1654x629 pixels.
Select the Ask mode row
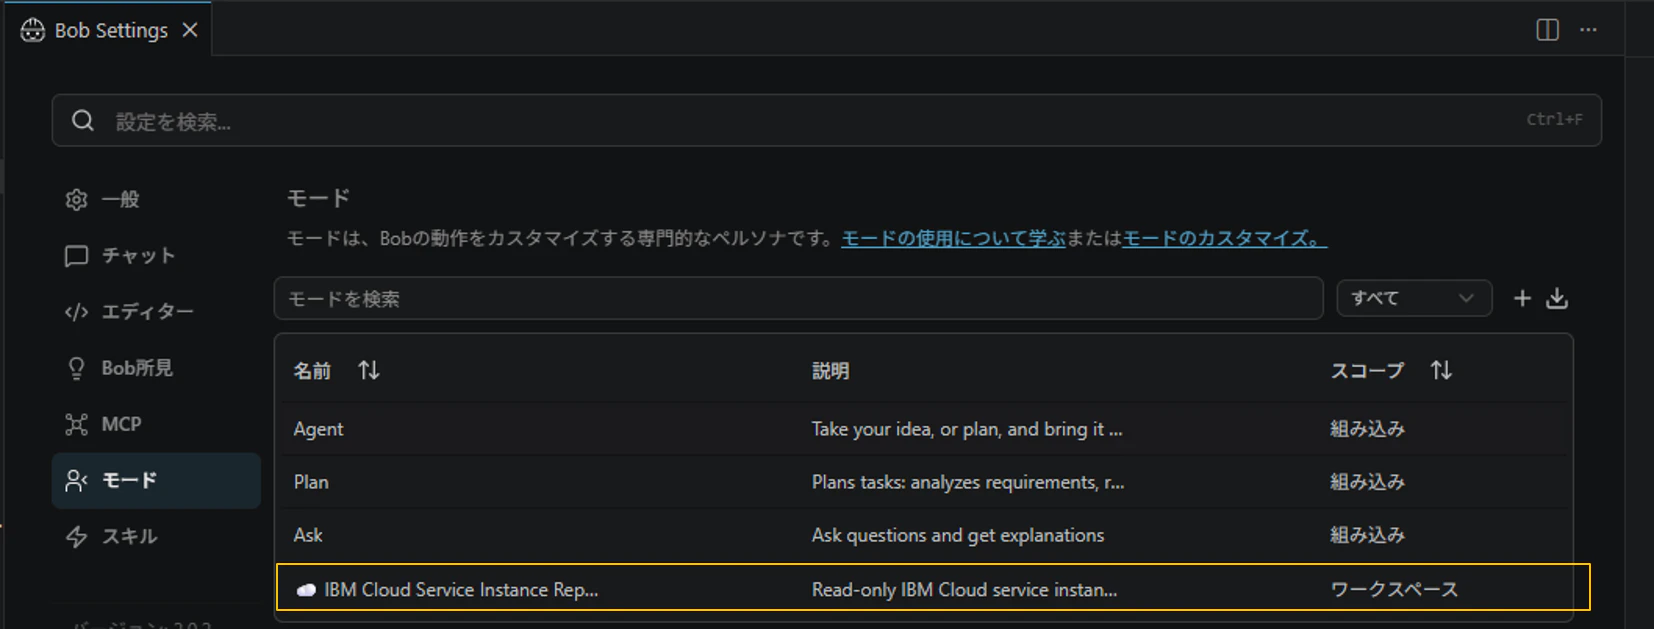pos(923,535)
